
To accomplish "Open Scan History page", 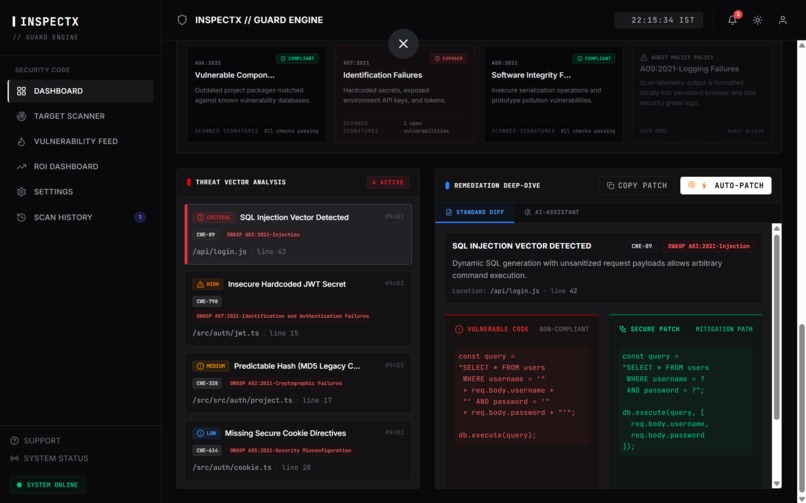I will pyautogui.click(x=81, y=217).
